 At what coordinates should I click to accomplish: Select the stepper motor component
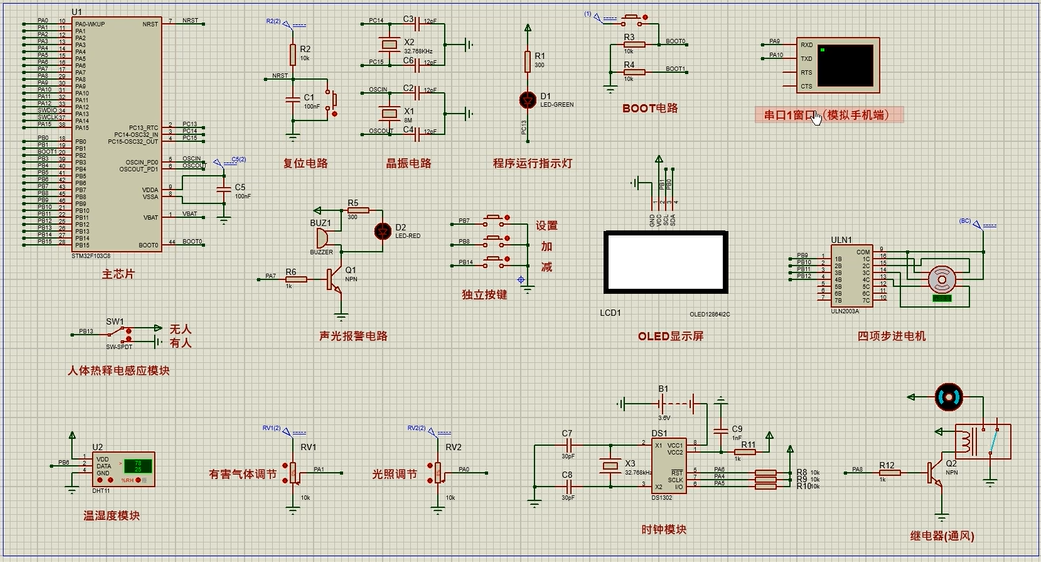pyautogui.click(x=941, y=281)
